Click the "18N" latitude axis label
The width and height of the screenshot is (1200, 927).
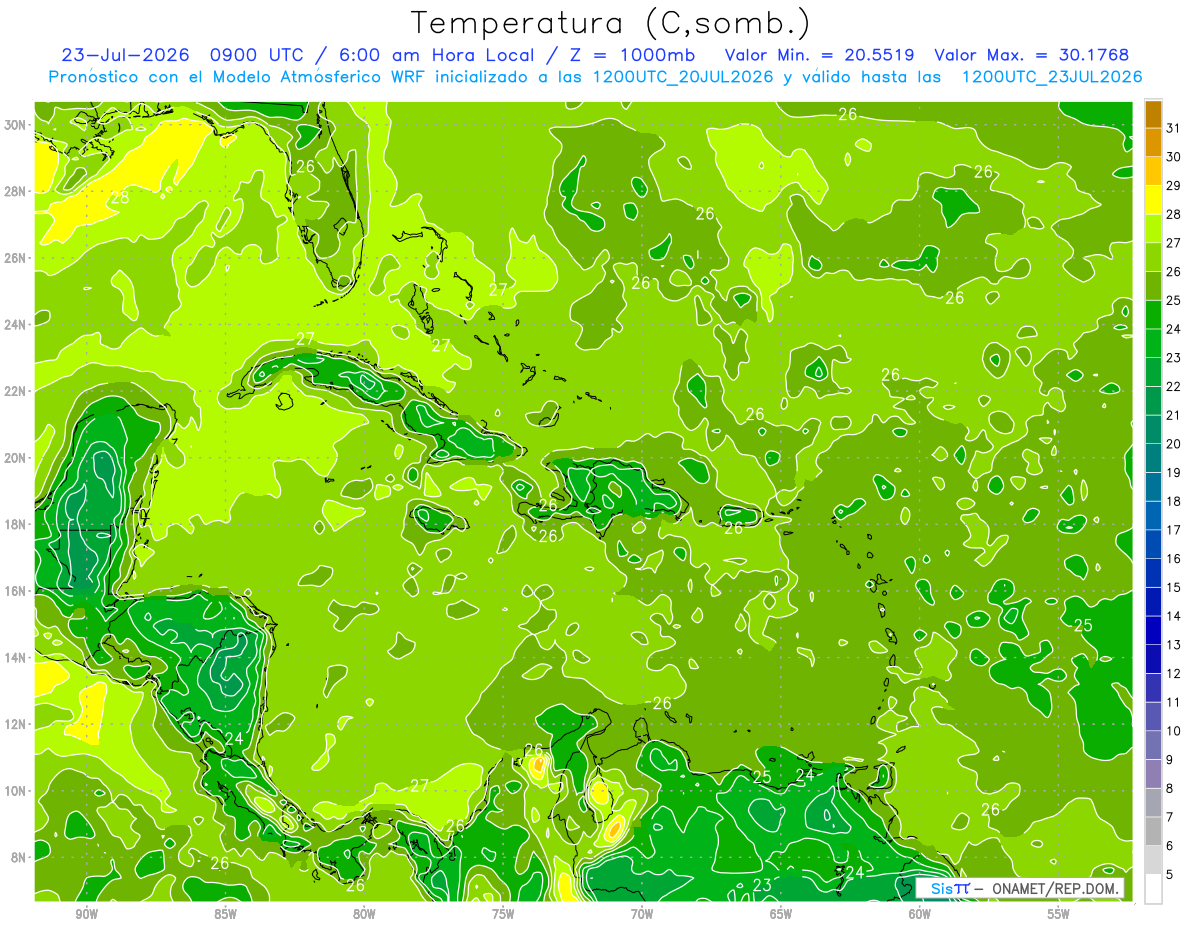(17, 524)
